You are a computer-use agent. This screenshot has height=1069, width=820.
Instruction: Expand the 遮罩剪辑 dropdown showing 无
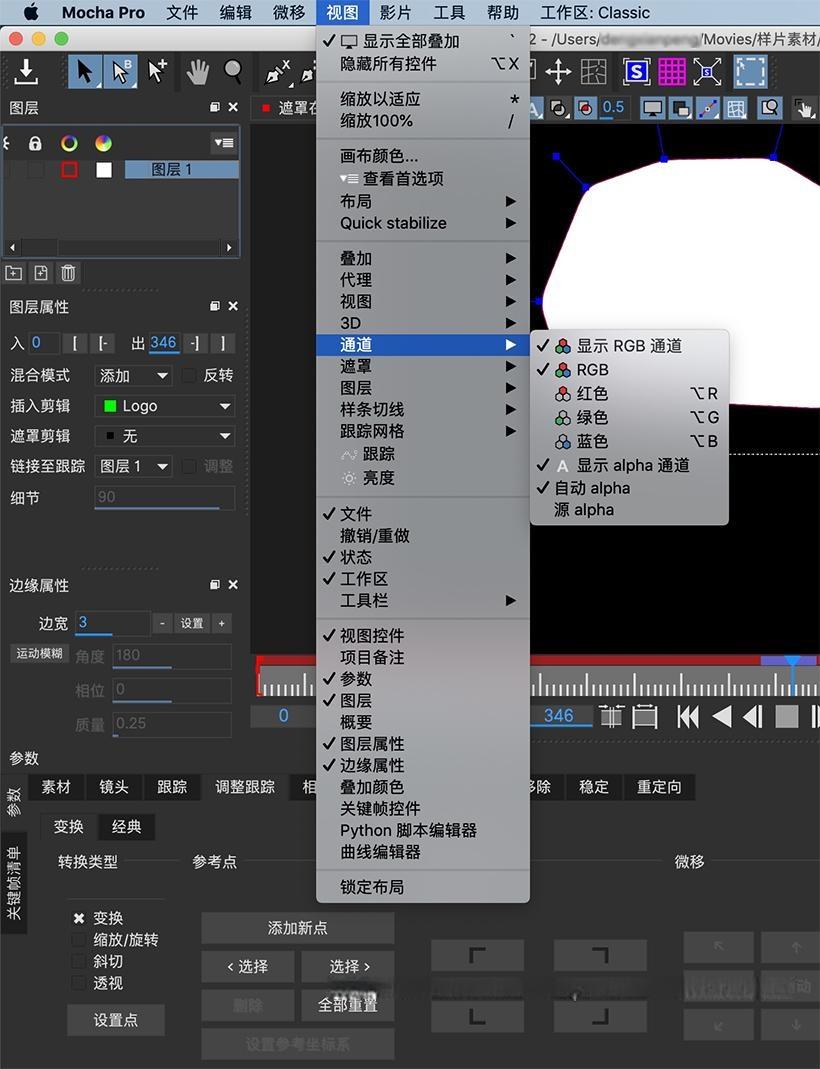(164, 437)
